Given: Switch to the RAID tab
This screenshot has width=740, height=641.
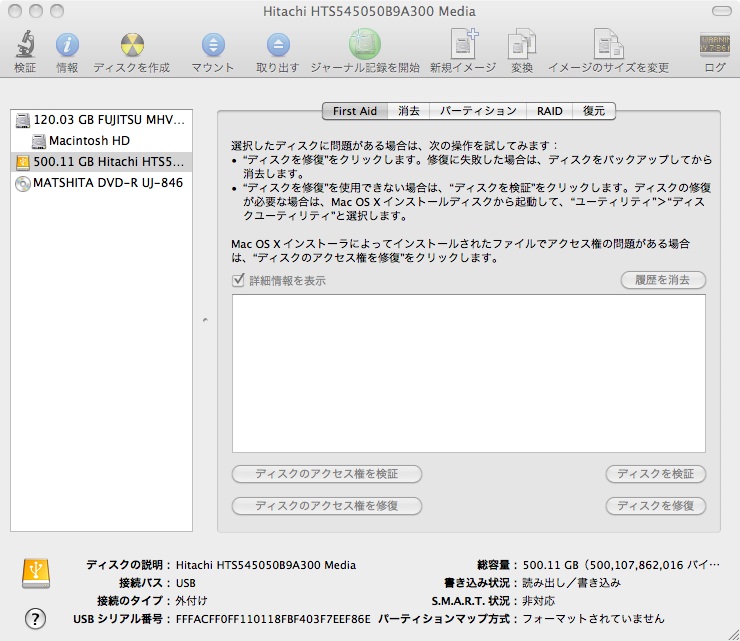Looking at the screenshot, I should pyautogui.click(x=549, y=111).
